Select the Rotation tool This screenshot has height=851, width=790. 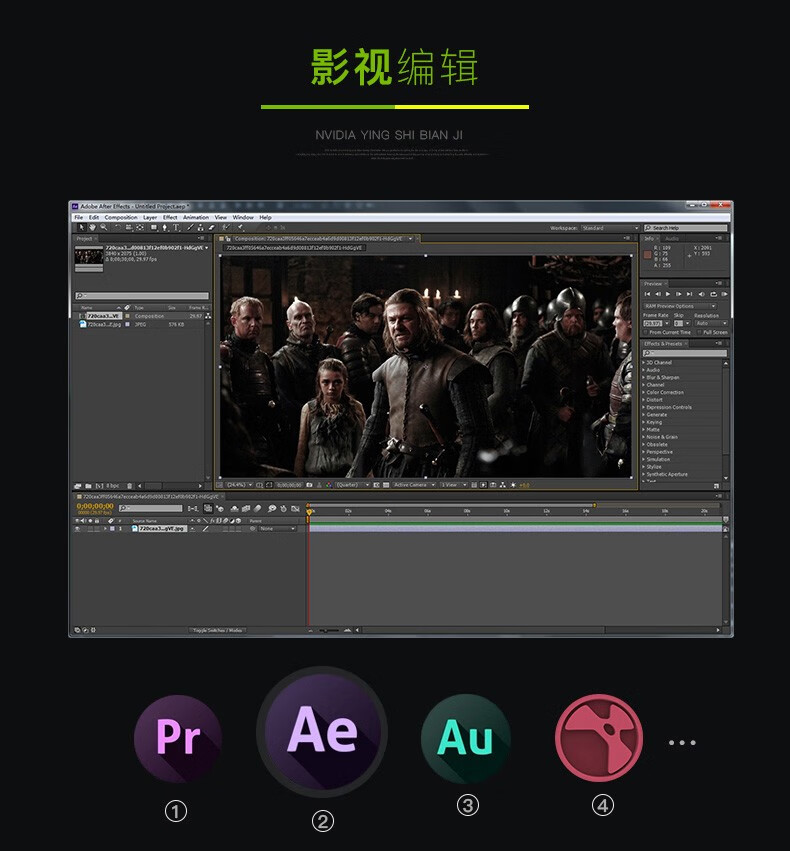click(x=118, y=227)
